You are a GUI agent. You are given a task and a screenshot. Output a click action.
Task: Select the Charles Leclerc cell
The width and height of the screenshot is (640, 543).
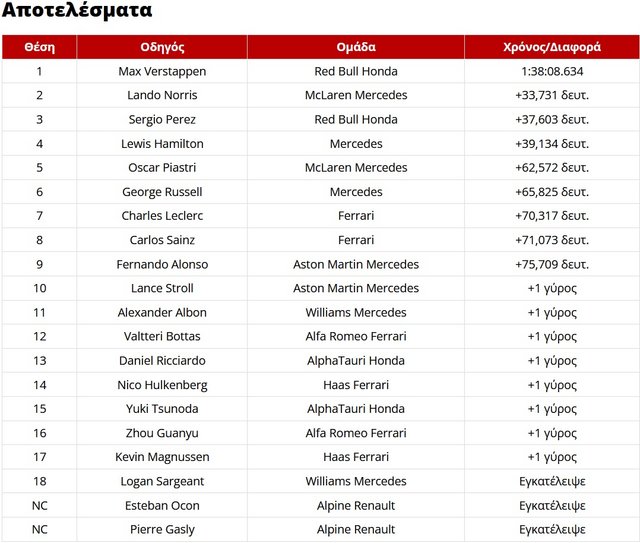[x=162, y=216]
